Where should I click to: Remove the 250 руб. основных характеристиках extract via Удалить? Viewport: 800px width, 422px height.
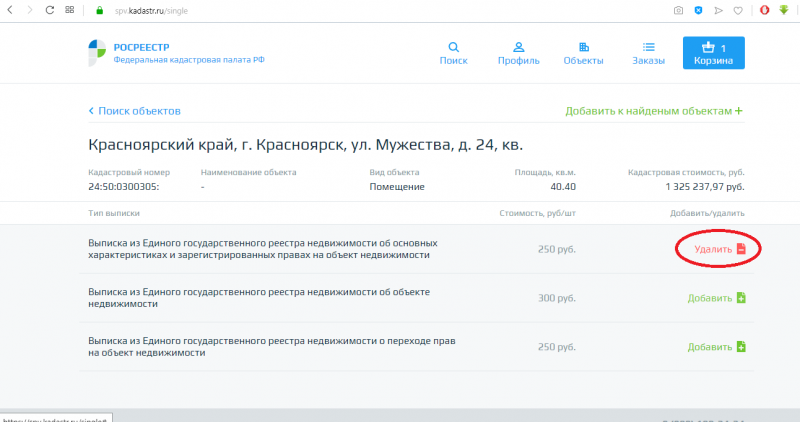pyautogui.click(x=719, y=249)
